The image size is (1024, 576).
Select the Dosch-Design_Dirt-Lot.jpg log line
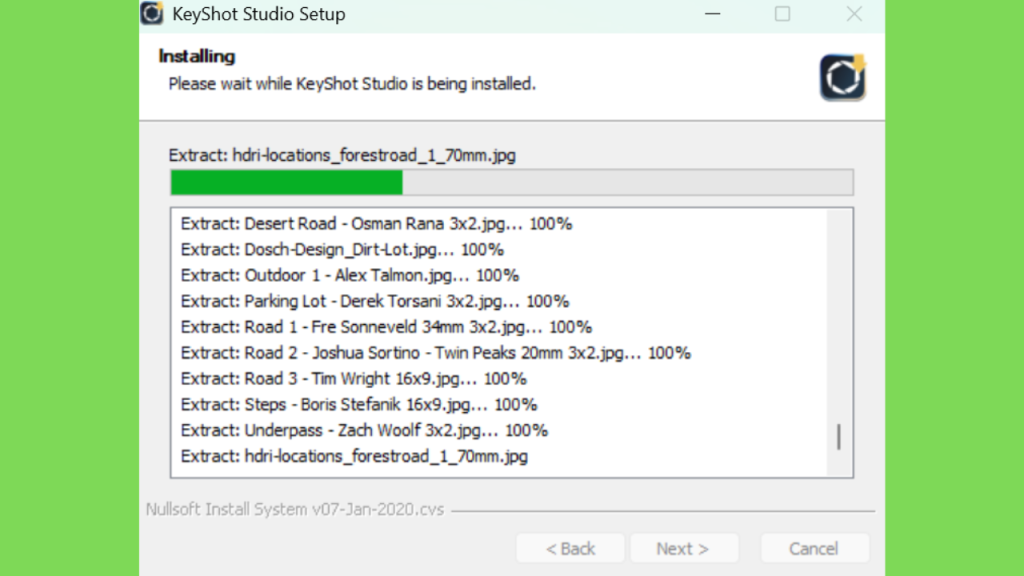(x=342, y=249)
